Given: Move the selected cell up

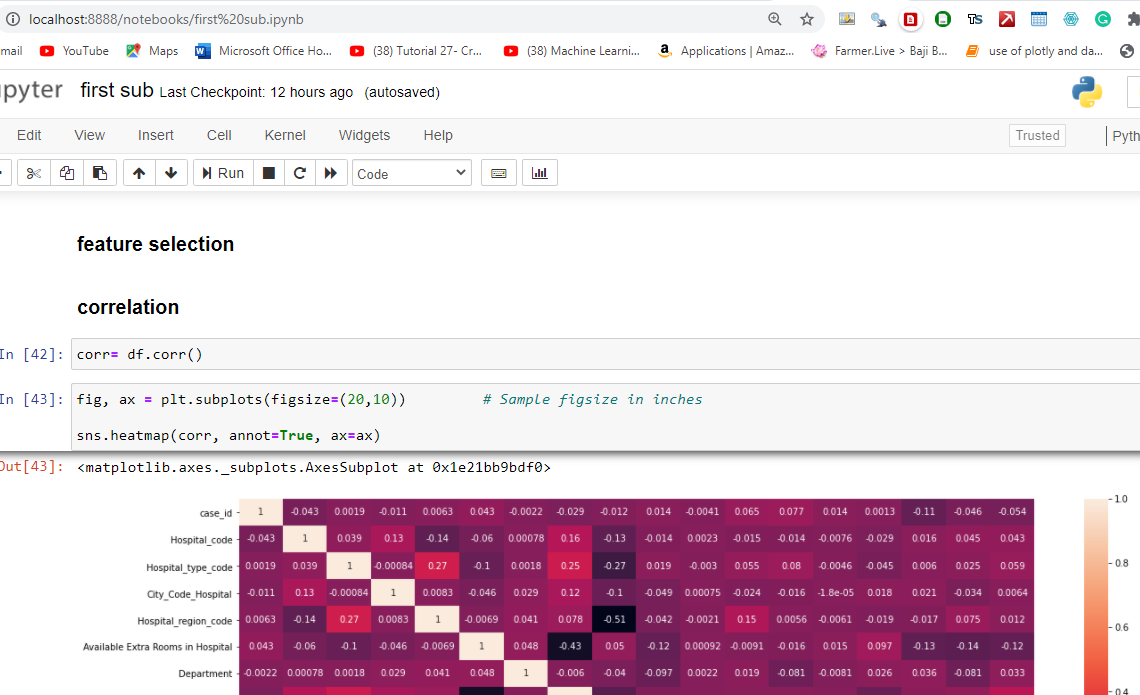Looking at the screenshot, I should 138,173.
